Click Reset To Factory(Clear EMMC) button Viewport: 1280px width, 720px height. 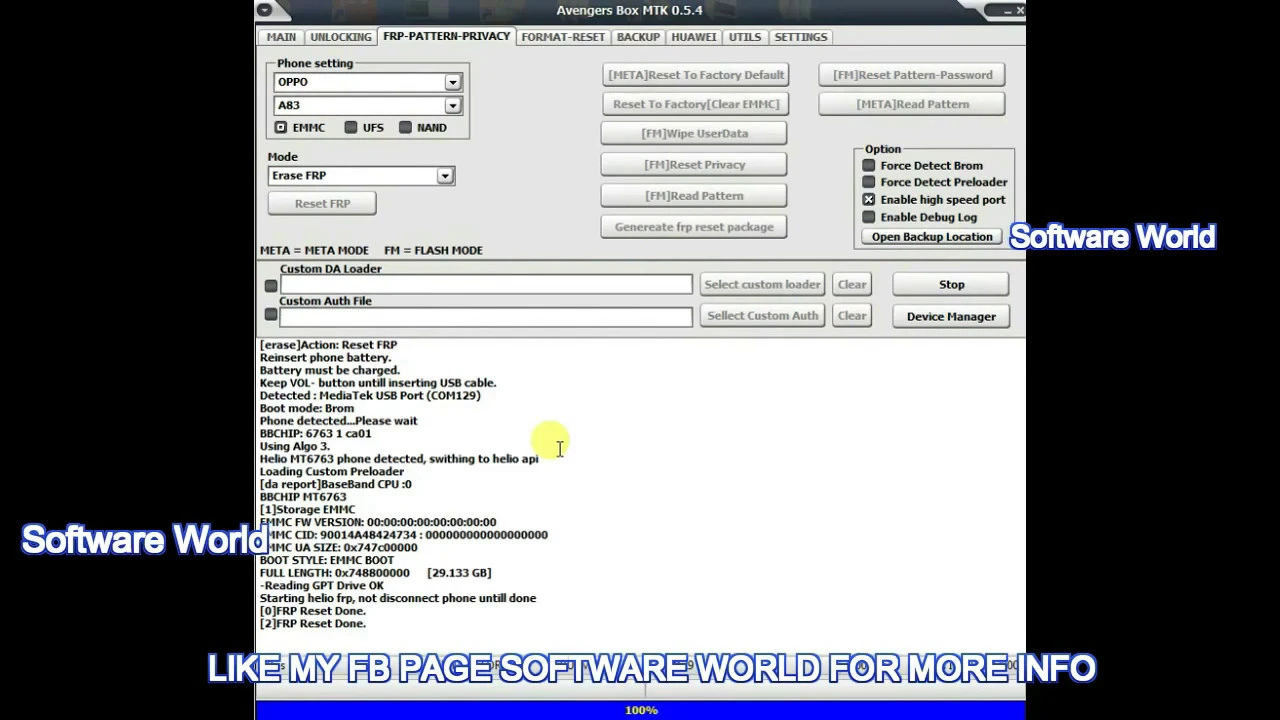coord(696,104)
